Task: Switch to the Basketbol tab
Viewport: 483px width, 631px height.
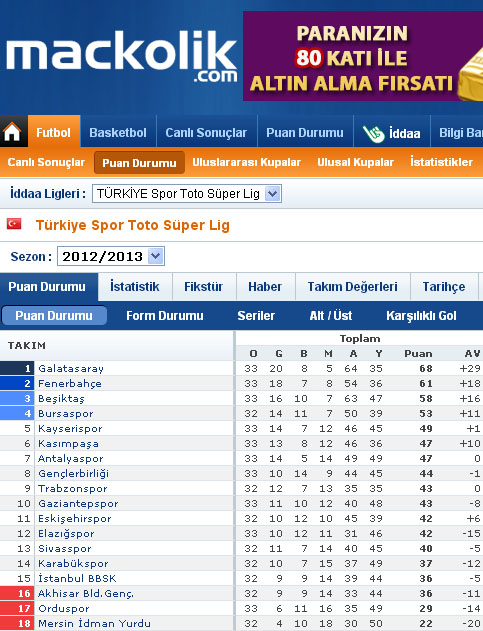Action: pyautogui.click(x=118, y=132)
